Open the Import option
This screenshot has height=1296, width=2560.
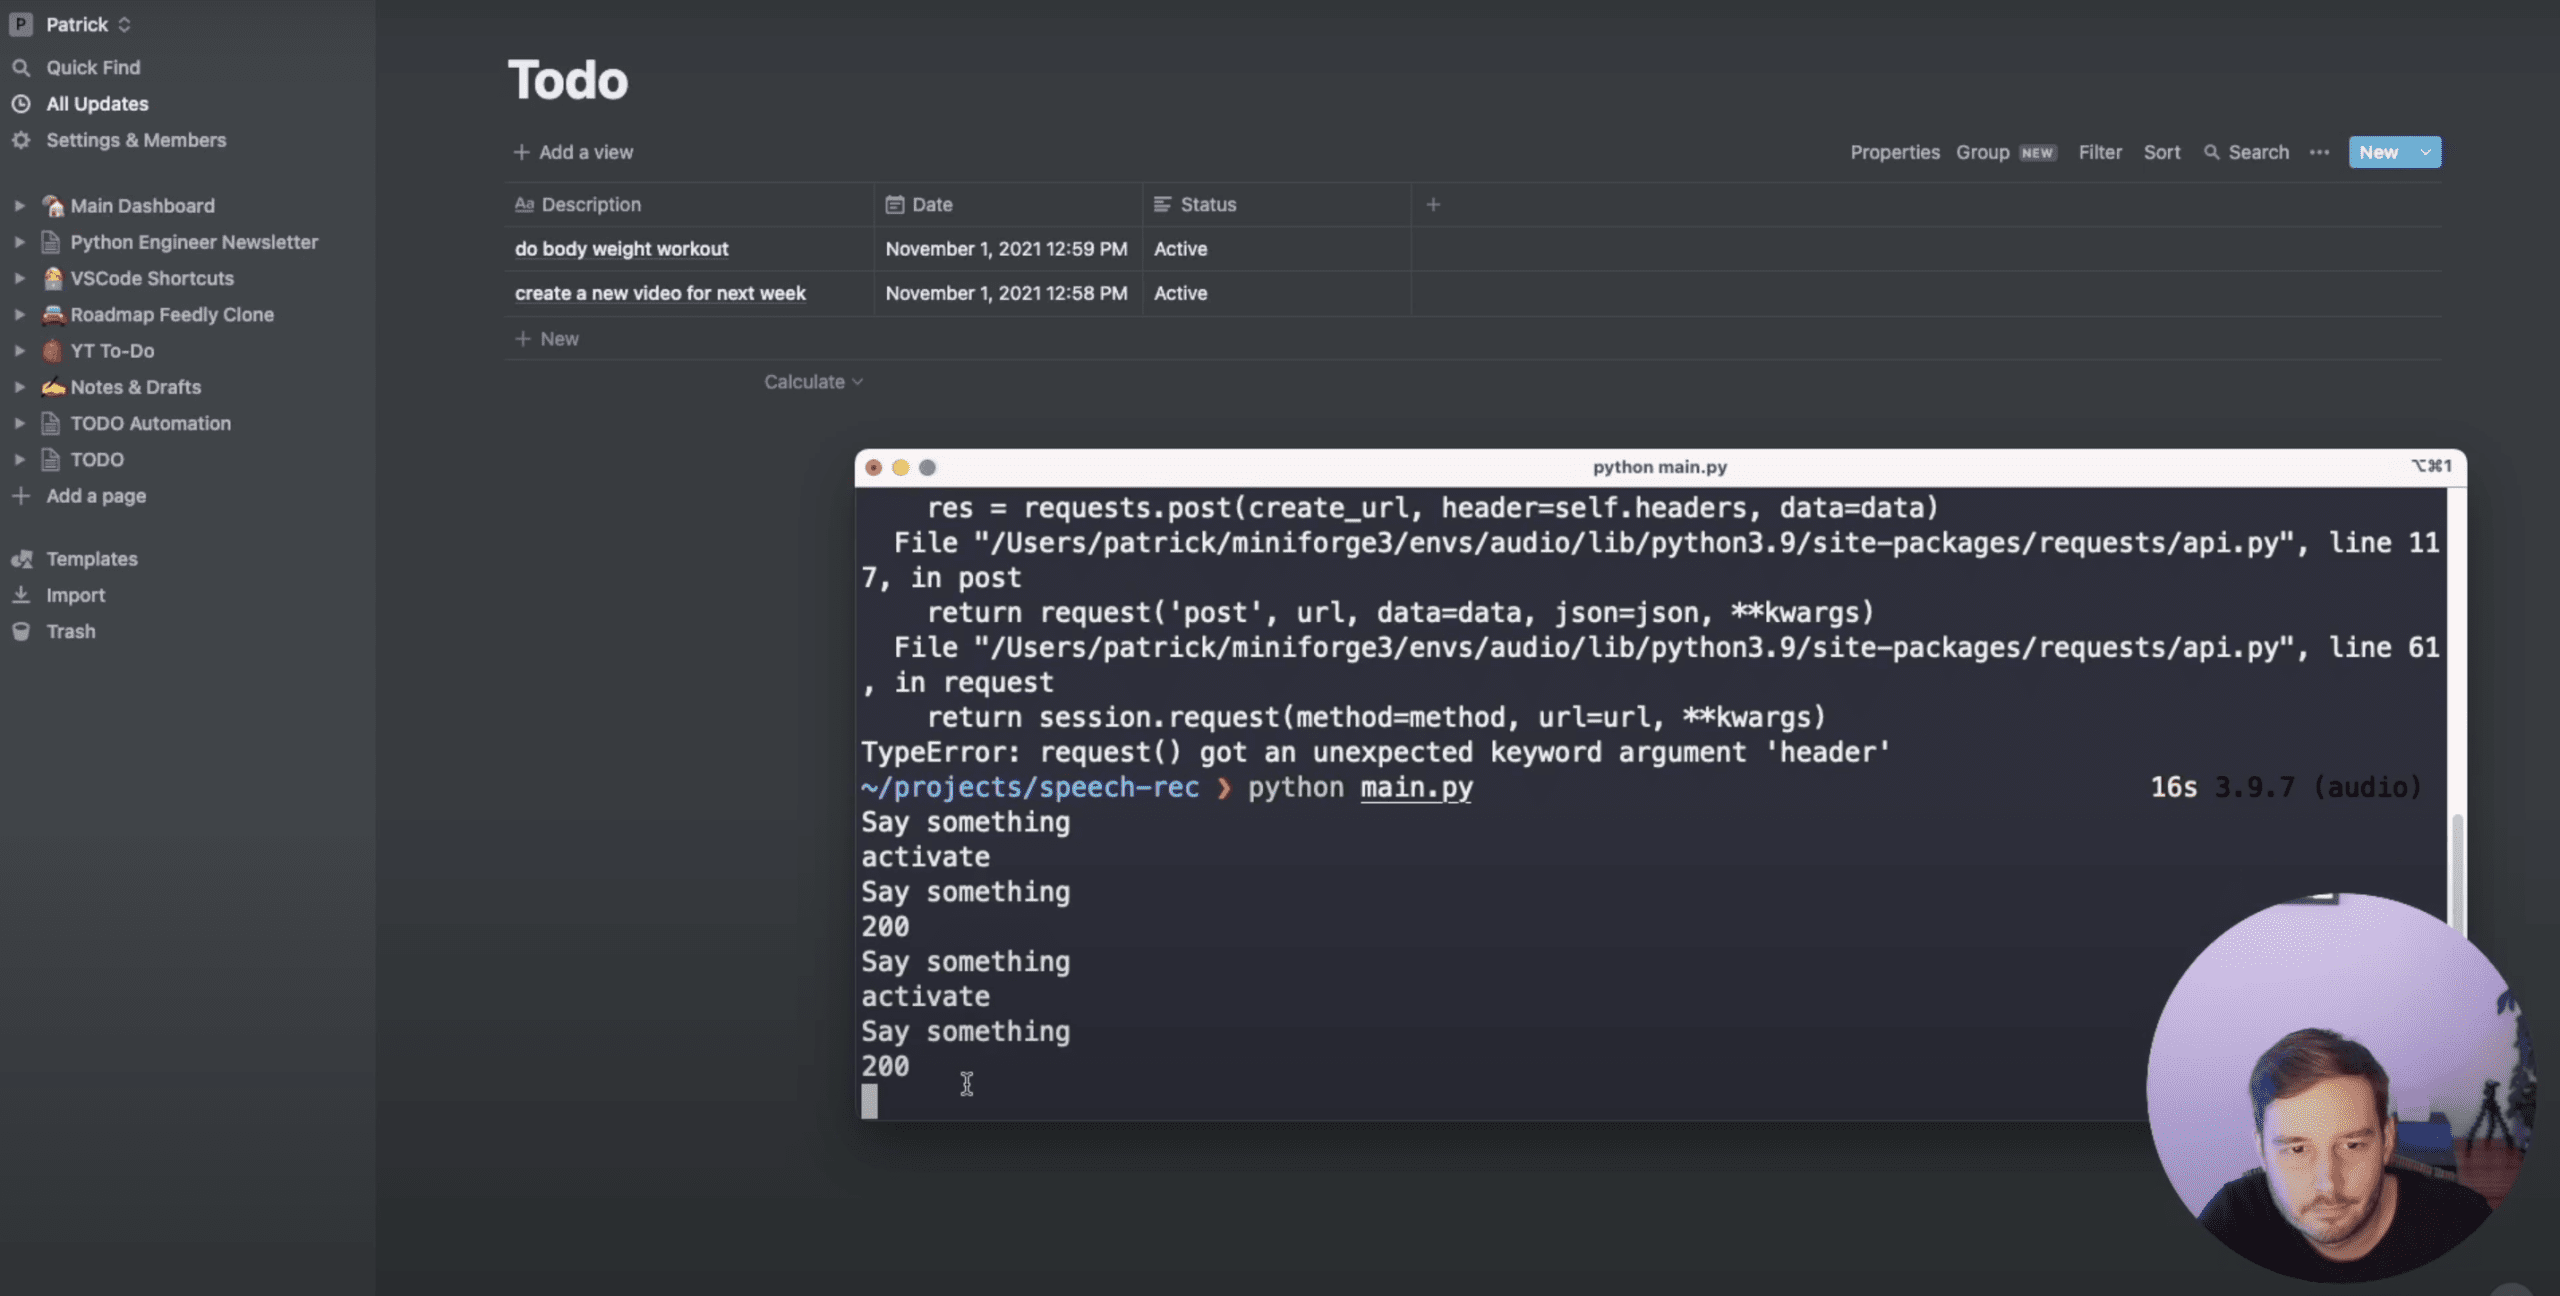point(75,595)
